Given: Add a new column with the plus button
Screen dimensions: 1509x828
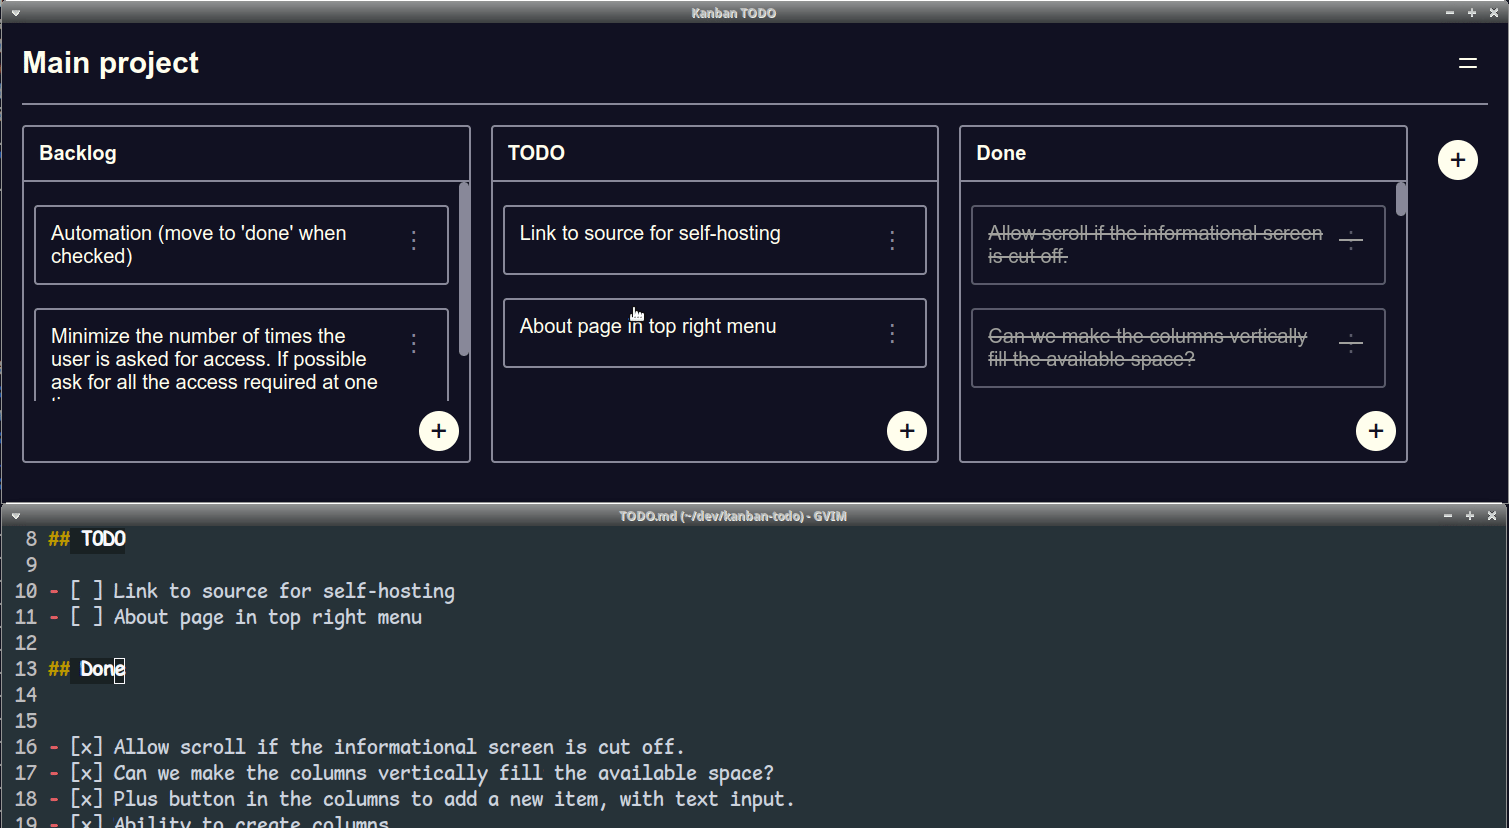Looking at the screenshot, I should pos(1457,160).
